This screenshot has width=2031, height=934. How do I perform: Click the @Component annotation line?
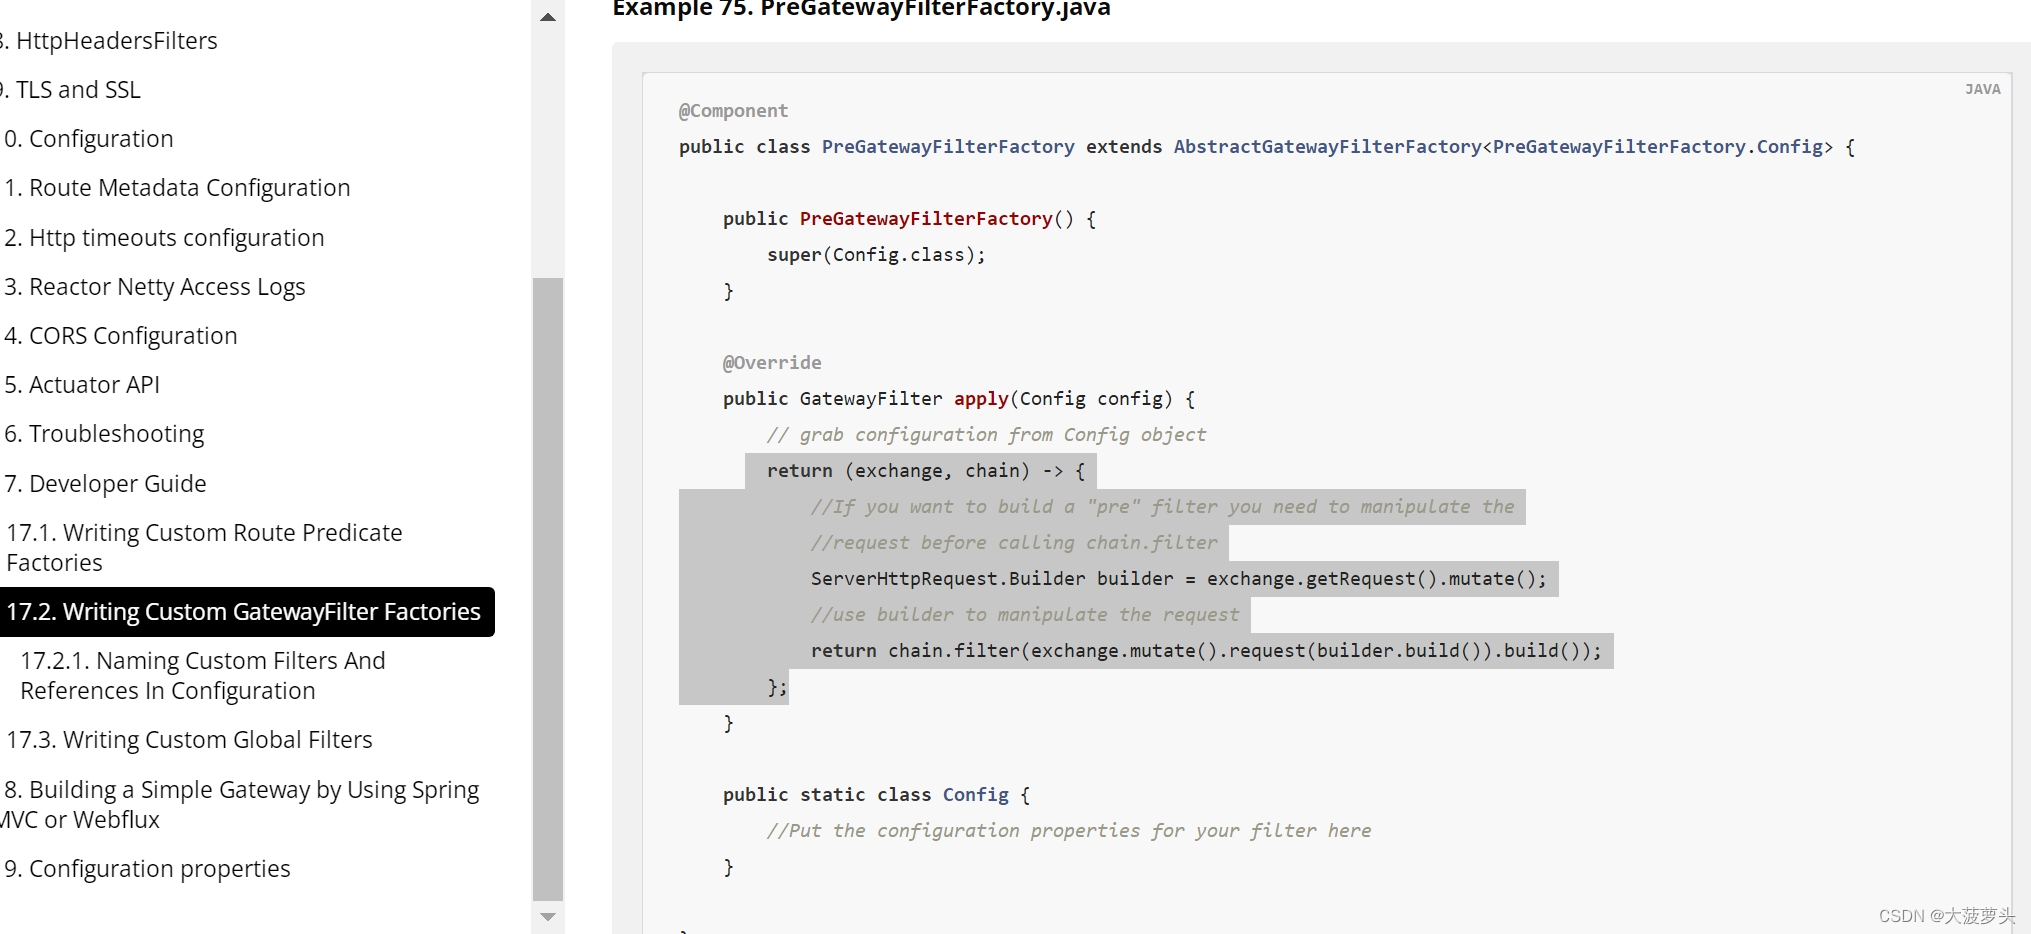733,111
